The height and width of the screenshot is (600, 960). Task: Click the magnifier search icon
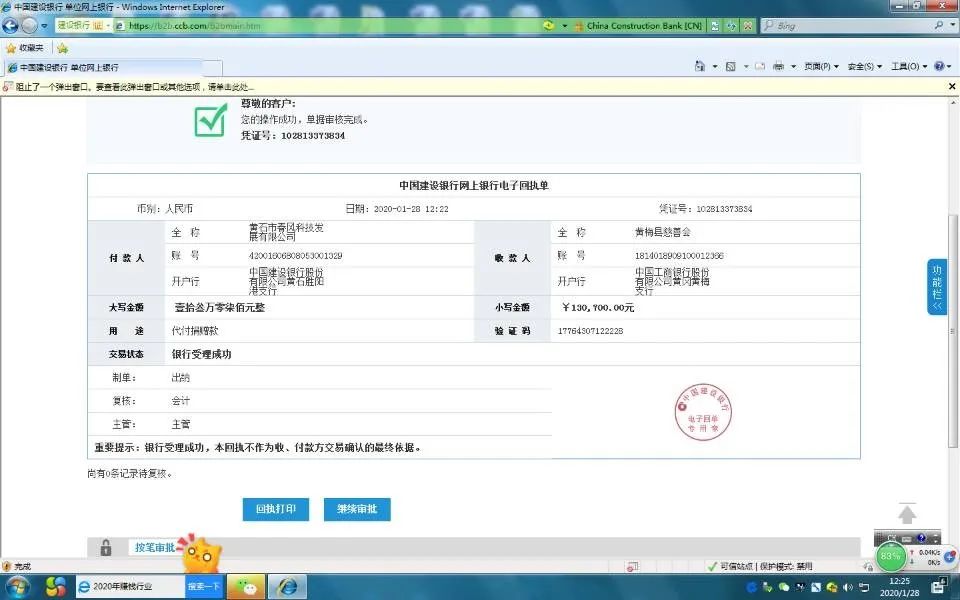pyautogui.click(x=939, y=25)
